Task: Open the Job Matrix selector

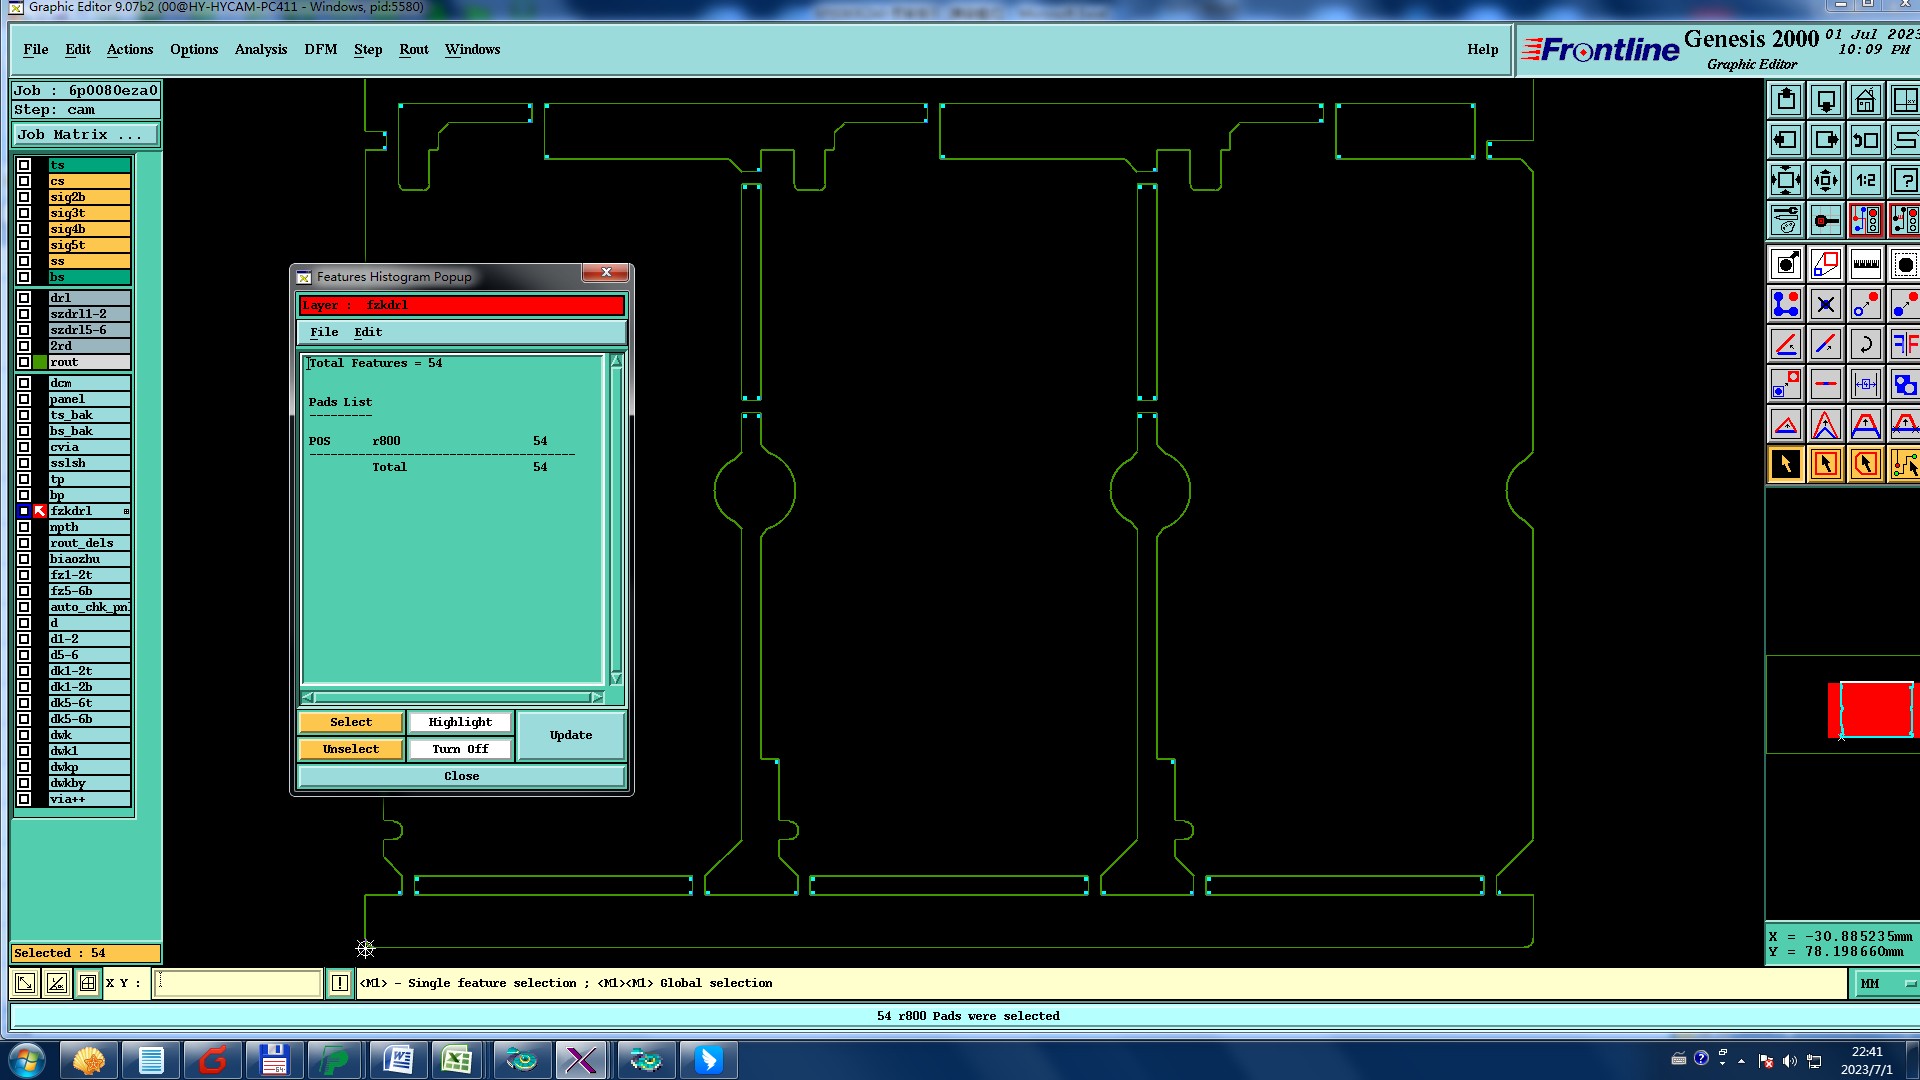Action: tap(86, 135)
